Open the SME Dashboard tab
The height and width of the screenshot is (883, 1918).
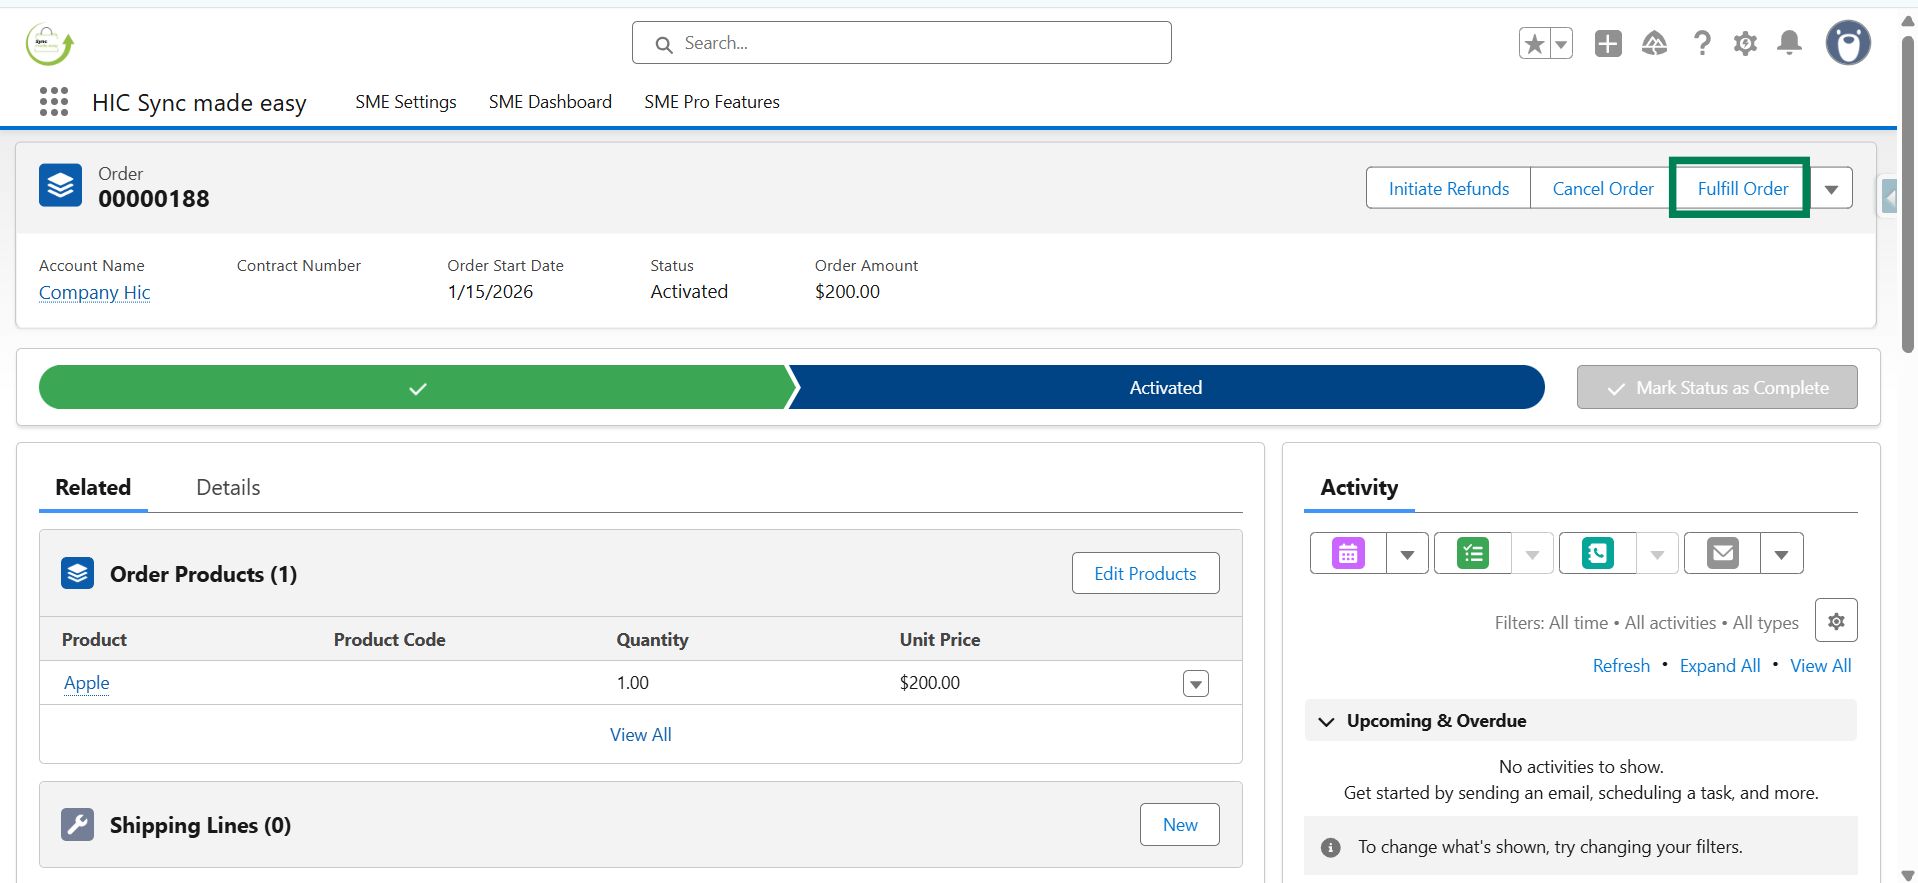point(550,102)
